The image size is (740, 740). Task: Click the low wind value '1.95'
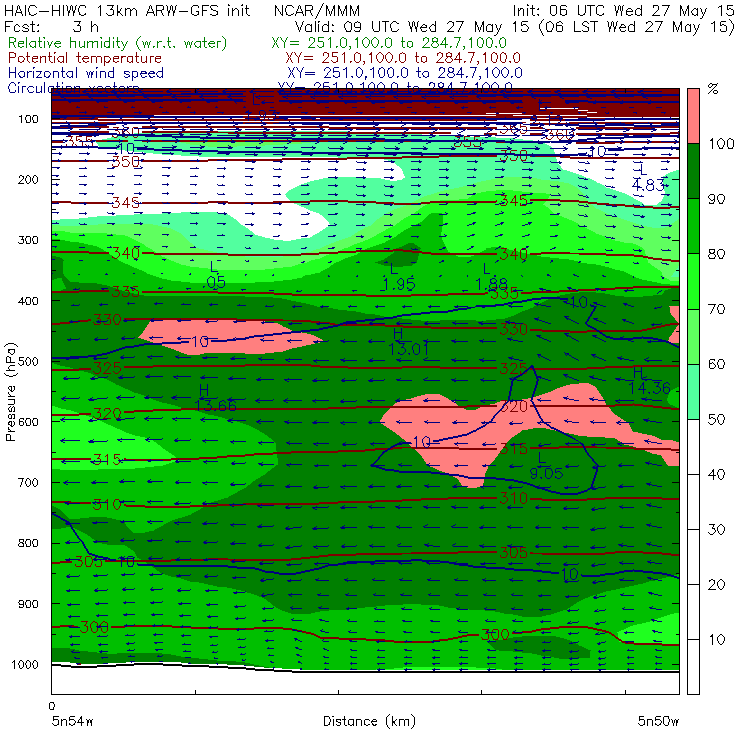point(398,285)
